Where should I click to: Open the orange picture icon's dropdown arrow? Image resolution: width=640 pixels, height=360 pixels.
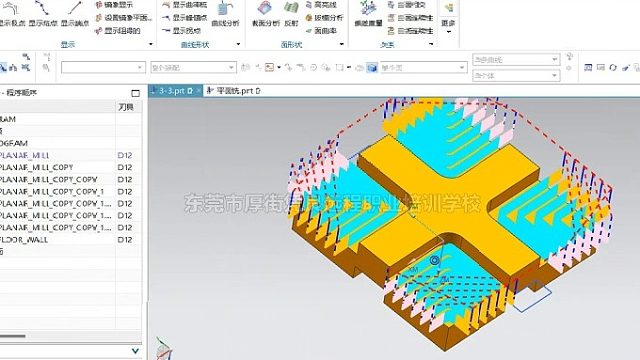[x=279, y=67]
